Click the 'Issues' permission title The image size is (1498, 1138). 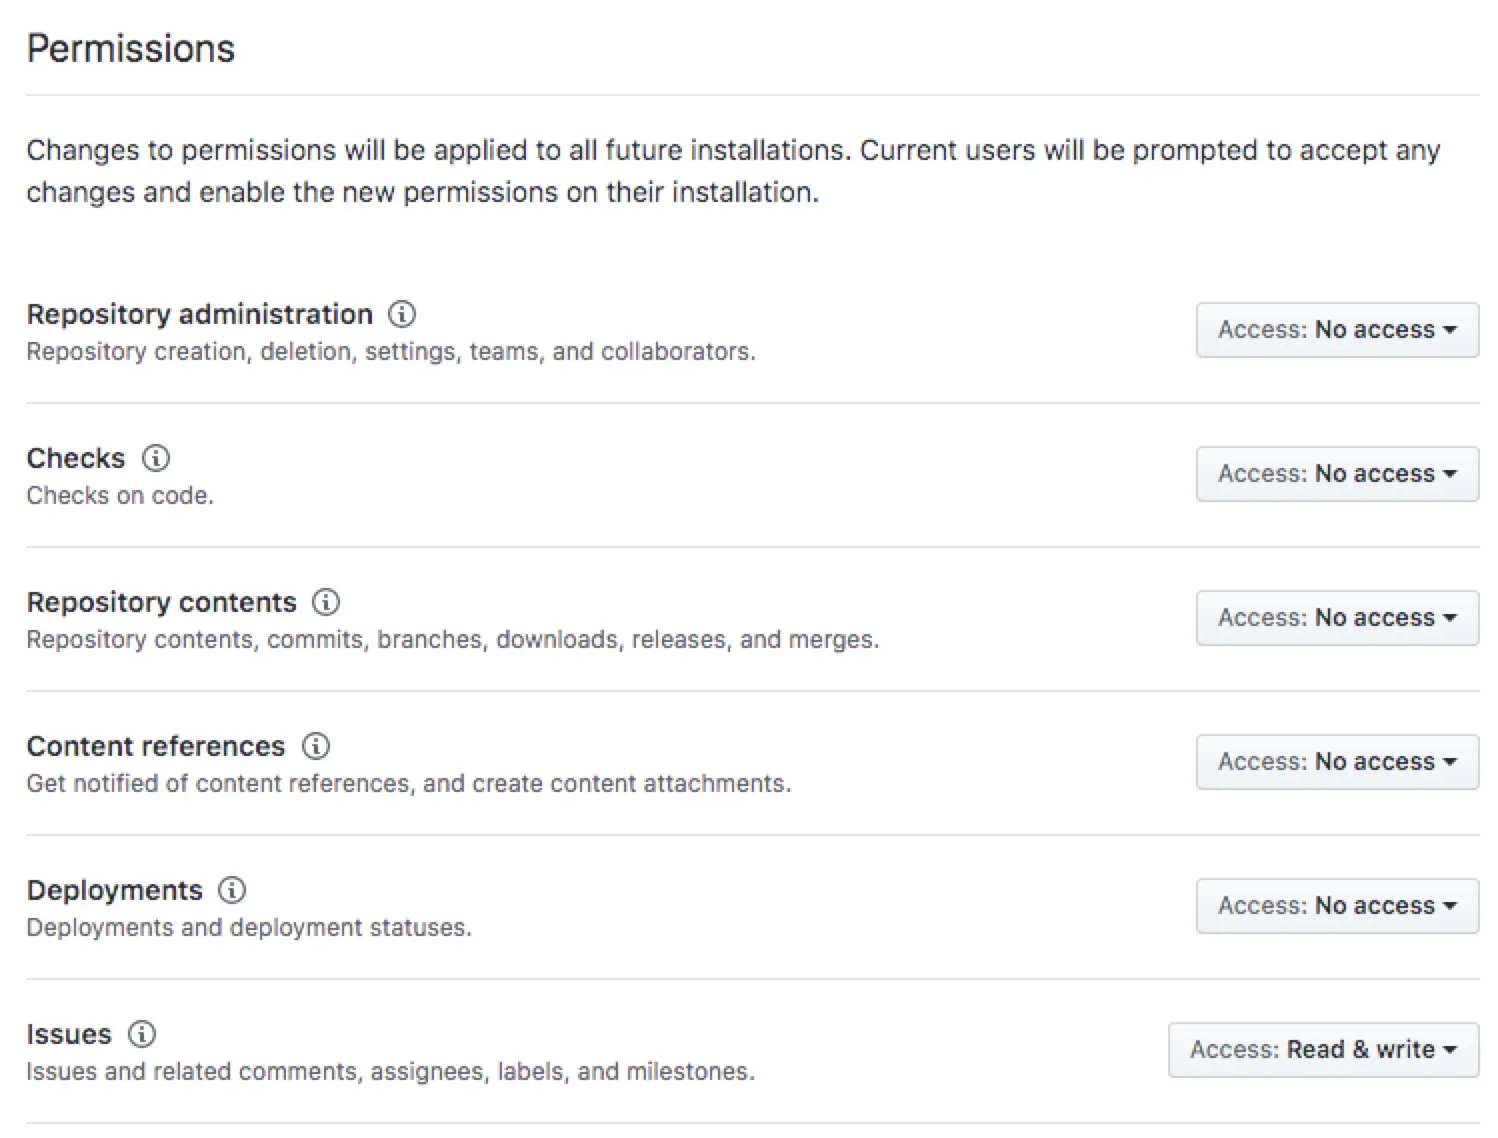(x=69, y=1034)
